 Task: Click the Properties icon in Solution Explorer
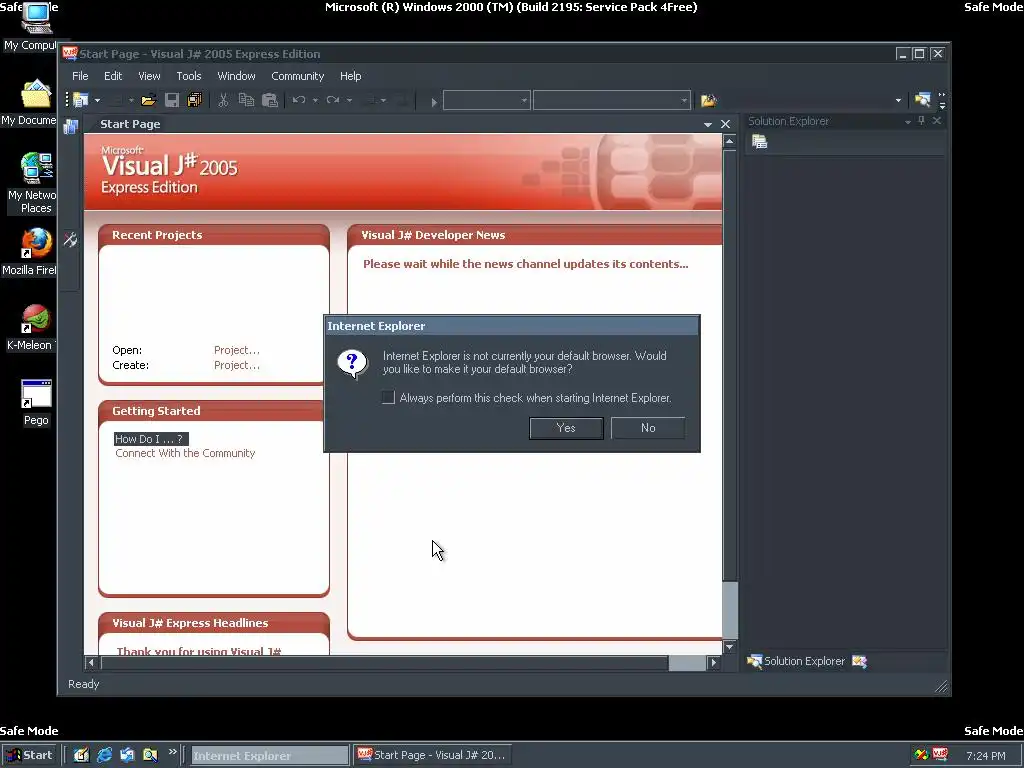[x=760, y=142]
